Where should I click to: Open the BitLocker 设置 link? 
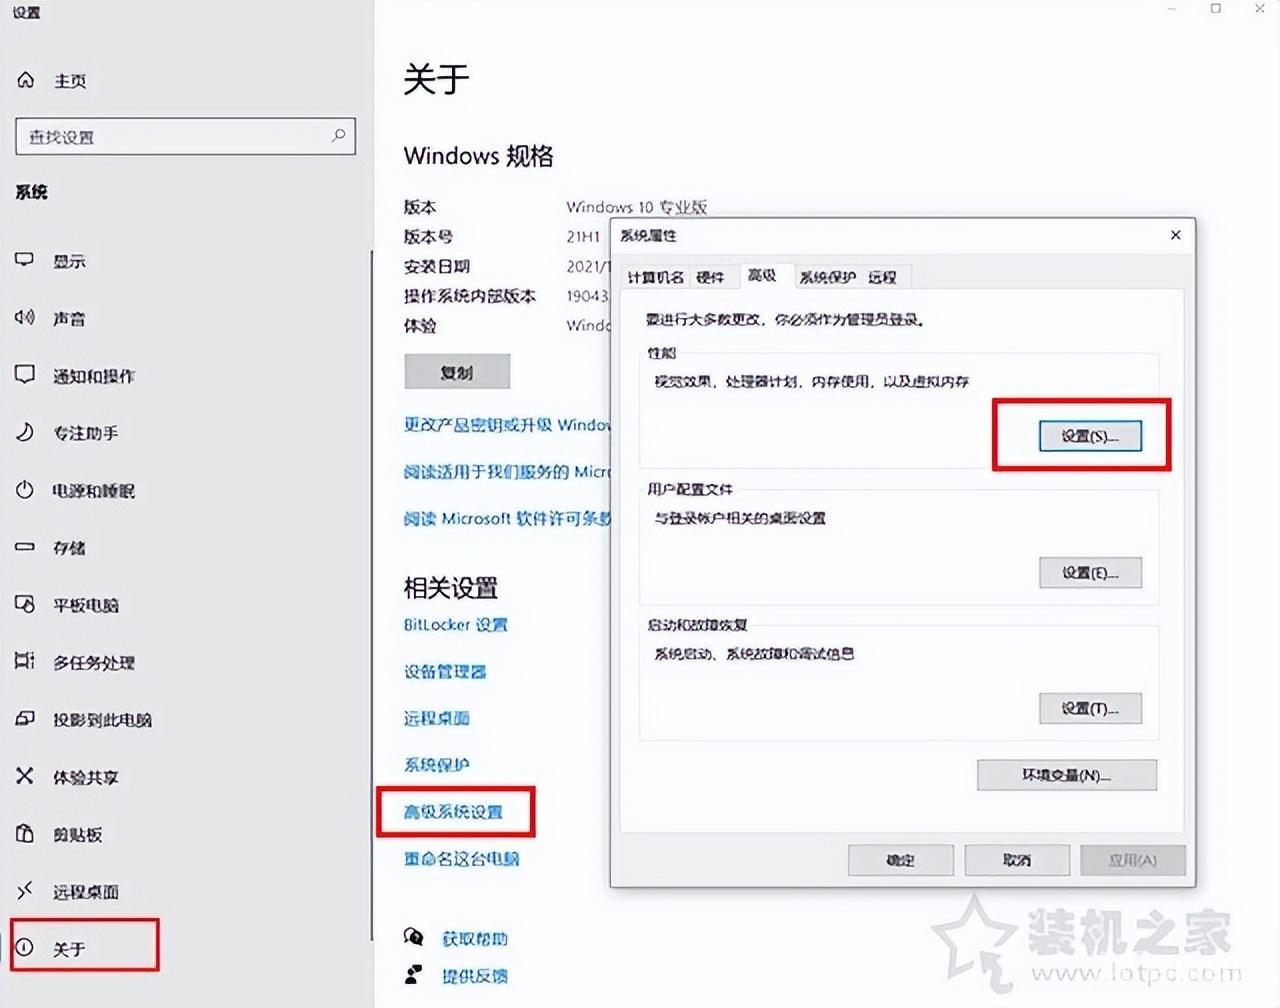[455, 625]
